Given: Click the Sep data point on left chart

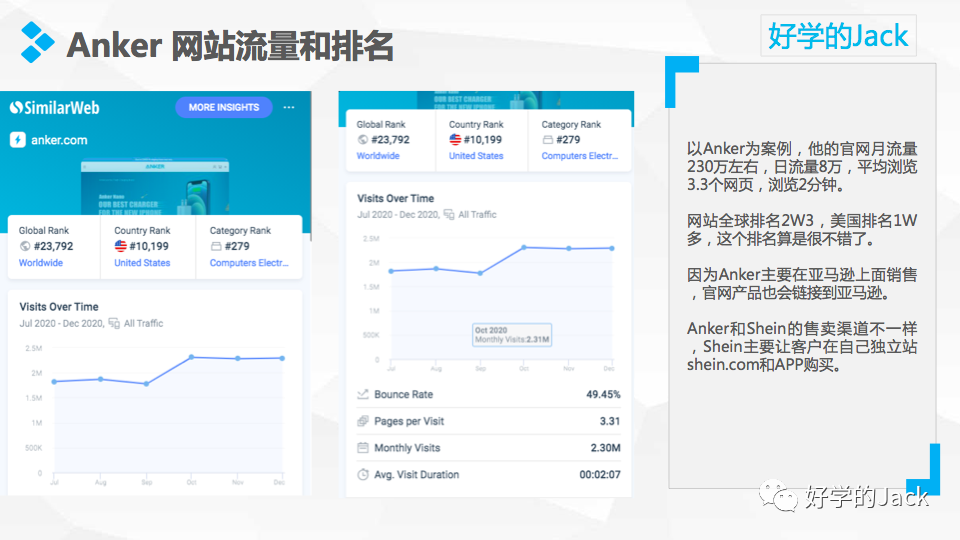Looking at the screenshot, I should point(146,384).
